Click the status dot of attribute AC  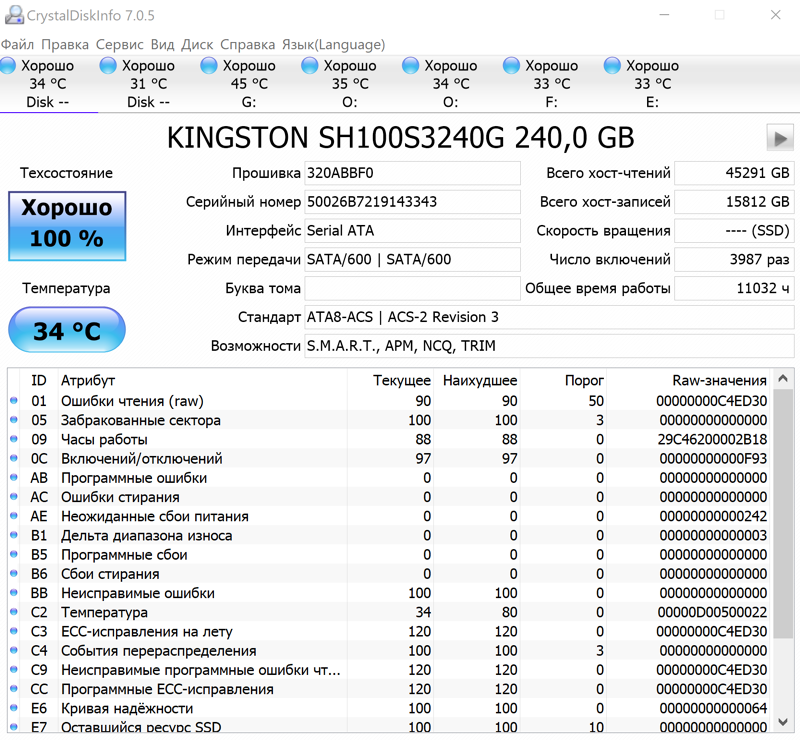(x=14, y=497)
